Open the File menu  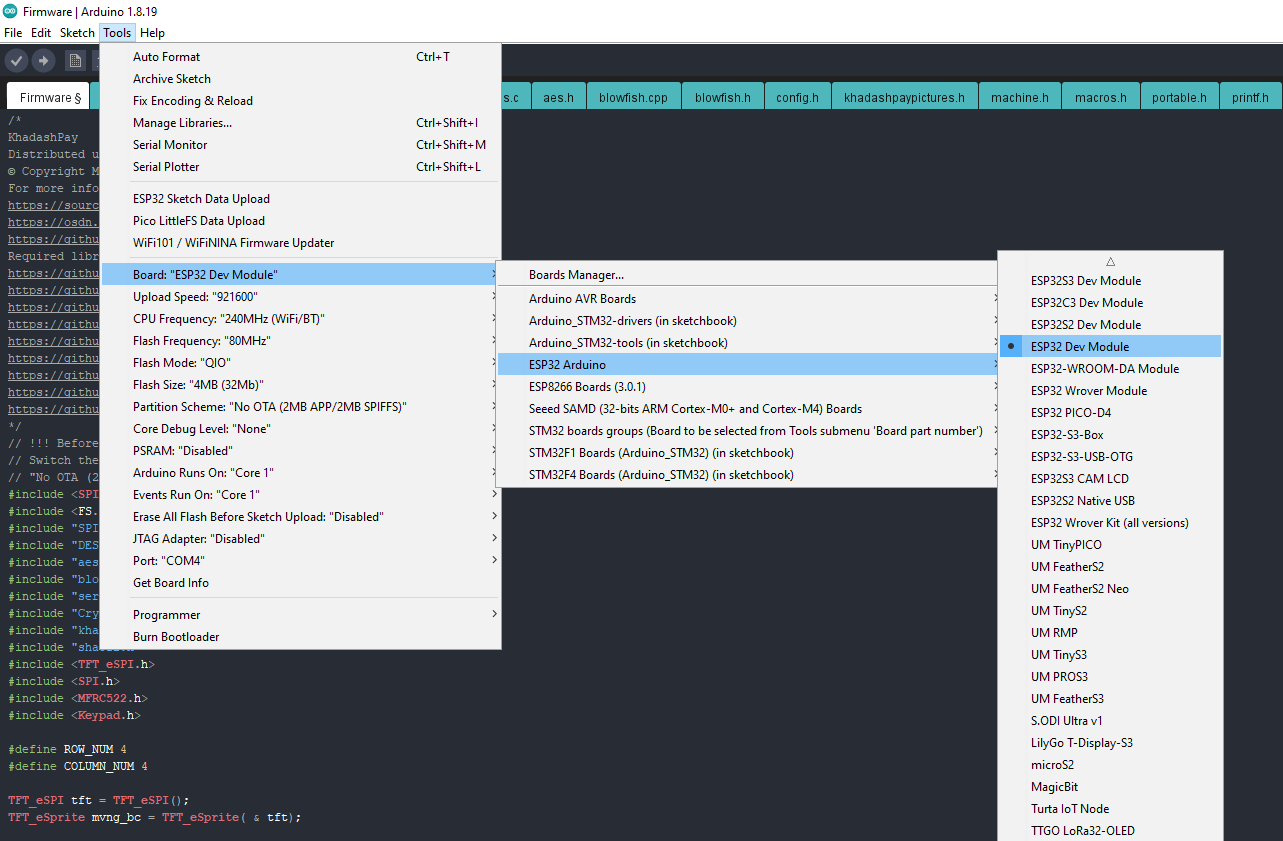point(13,33)
